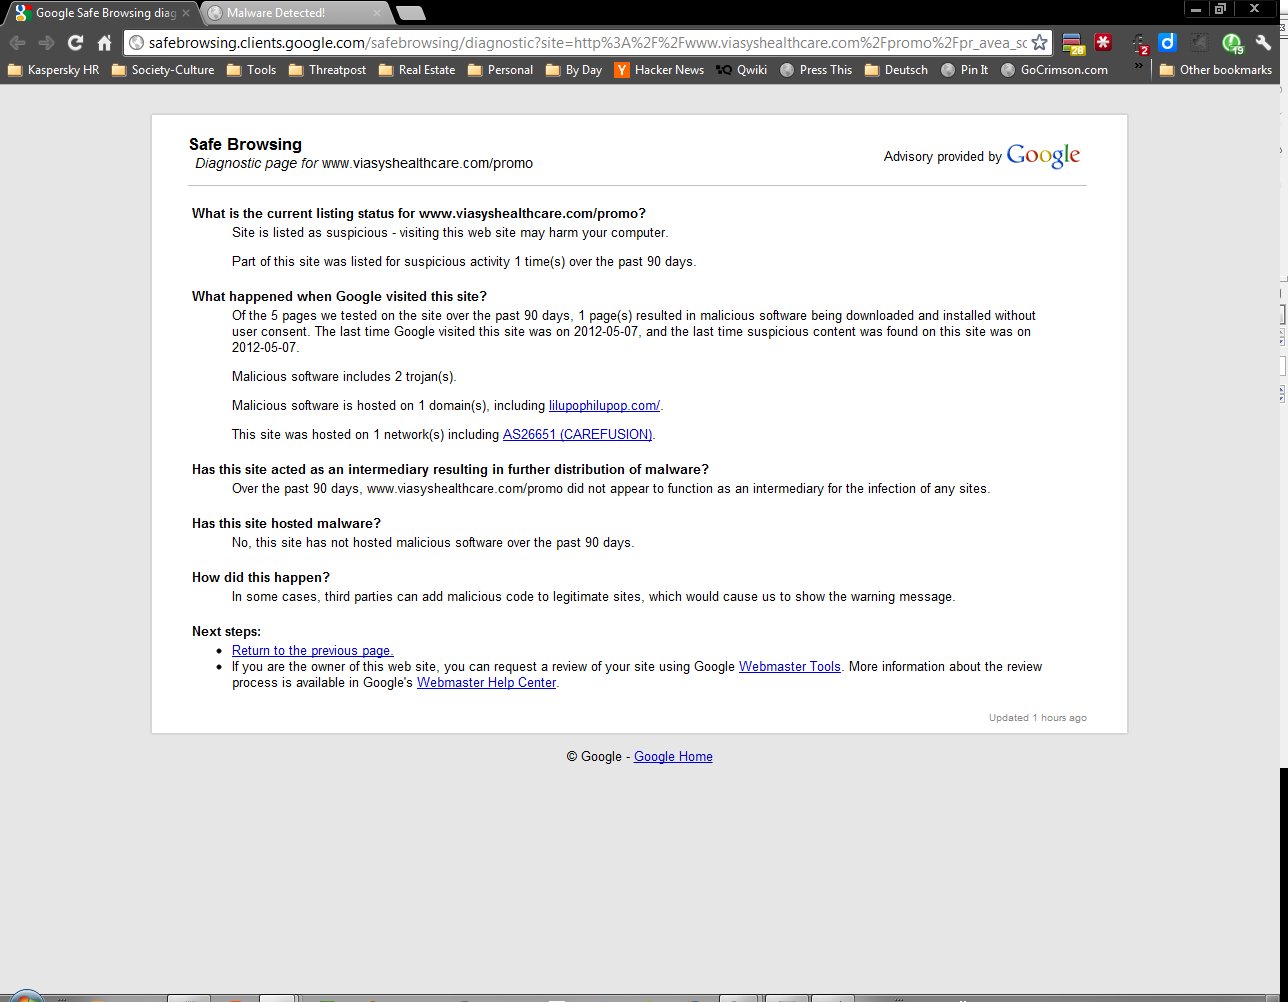The image size is (1288, 1002).
Task: Open the Deutsch bookmark folder
Action: (x=897, y=70)
